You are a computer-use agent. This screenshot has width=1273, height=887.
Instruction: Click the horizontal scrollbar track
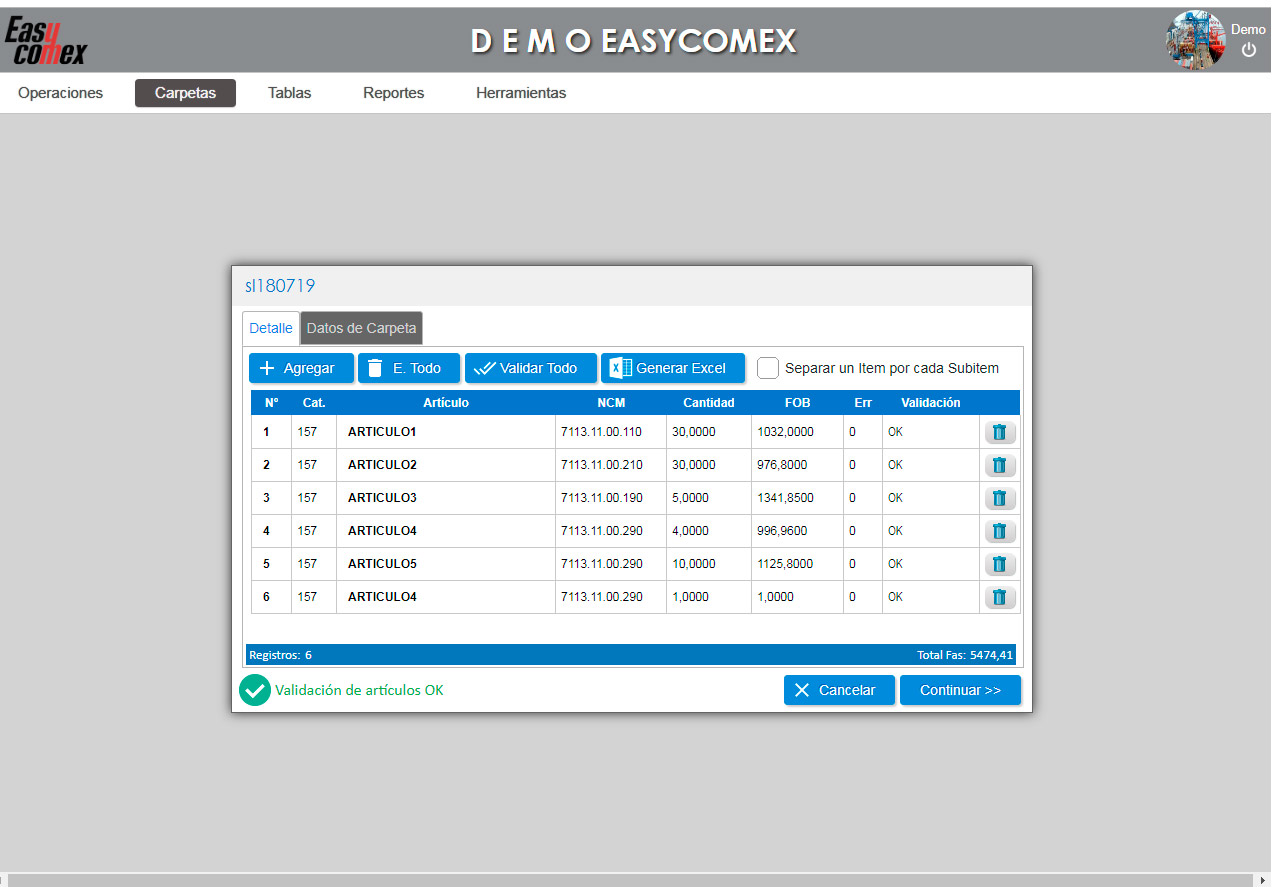coord(630,880)
